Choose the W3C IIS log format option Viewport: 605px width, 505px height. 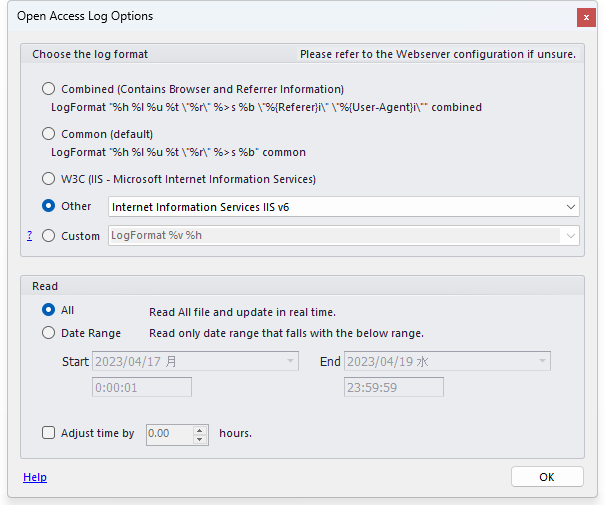(49, 179)
